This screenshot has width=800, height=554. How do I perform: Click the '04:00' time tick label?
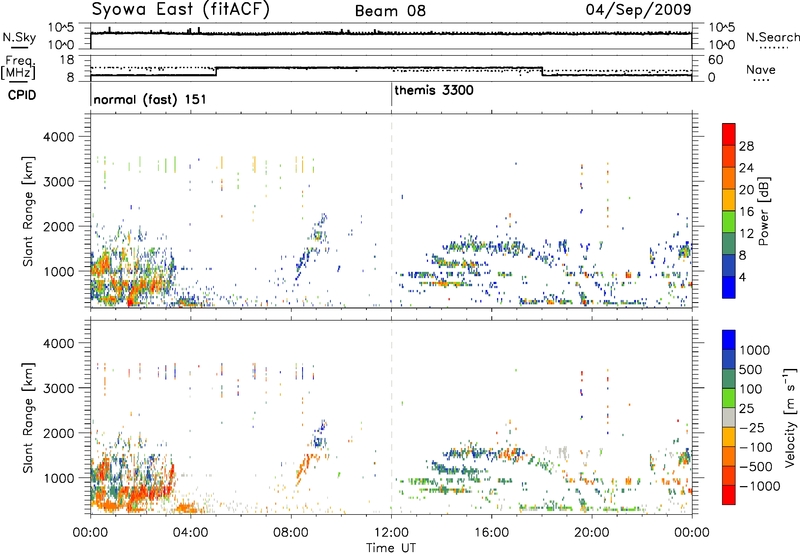coord(190,533)
